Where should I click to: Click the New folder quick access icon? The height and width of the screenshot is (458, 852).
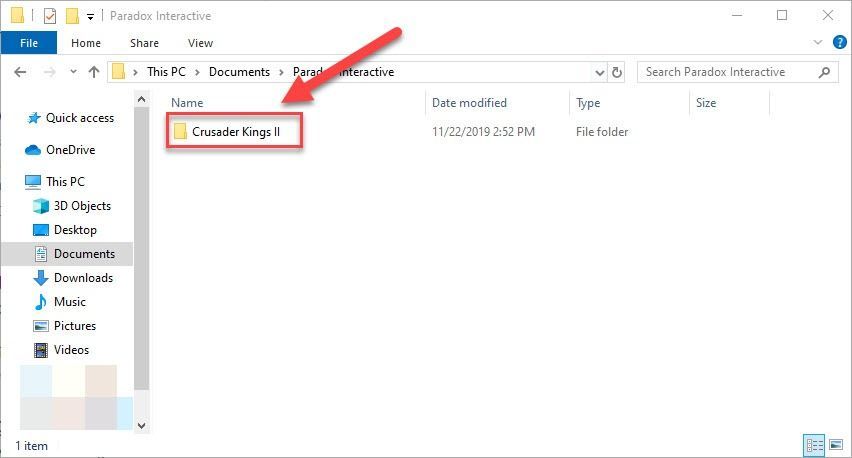point(72,16)
